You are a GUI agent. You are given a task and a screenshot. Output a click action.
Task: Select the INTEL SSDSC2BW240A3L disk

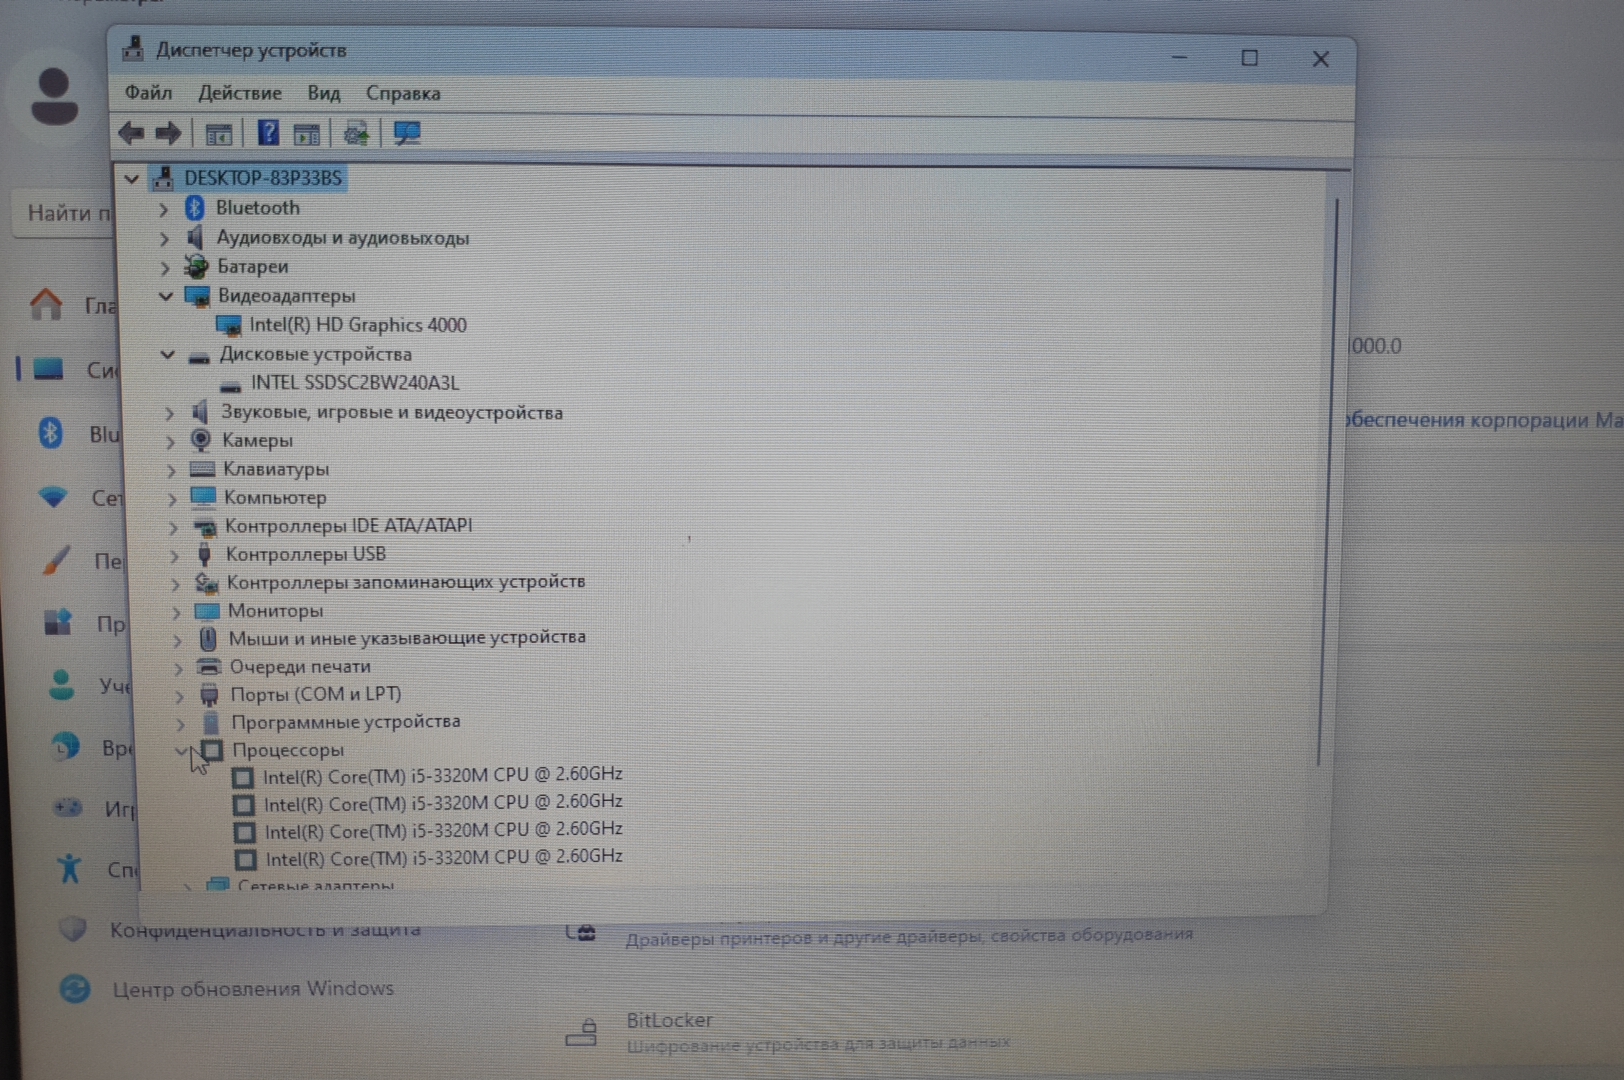coord(354,383)
